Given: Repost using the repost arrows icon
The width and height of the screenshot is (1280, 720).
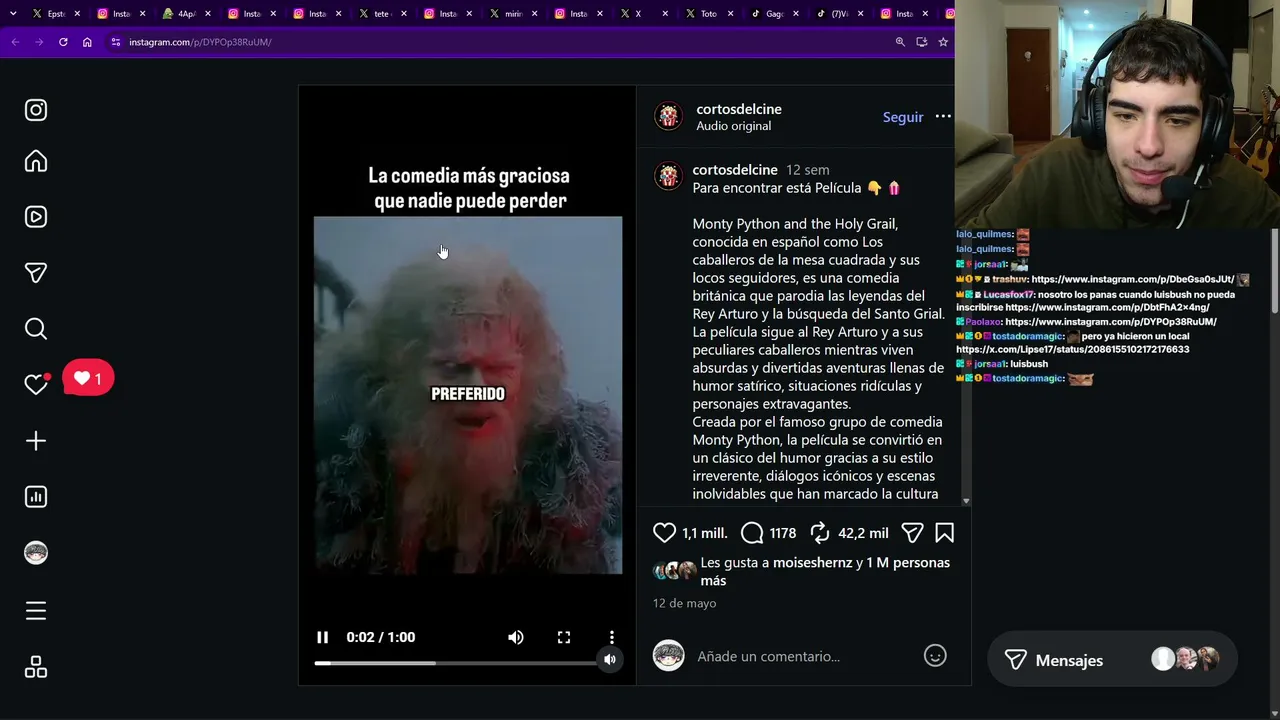Looking at the screenshot, I should (820, 533).
